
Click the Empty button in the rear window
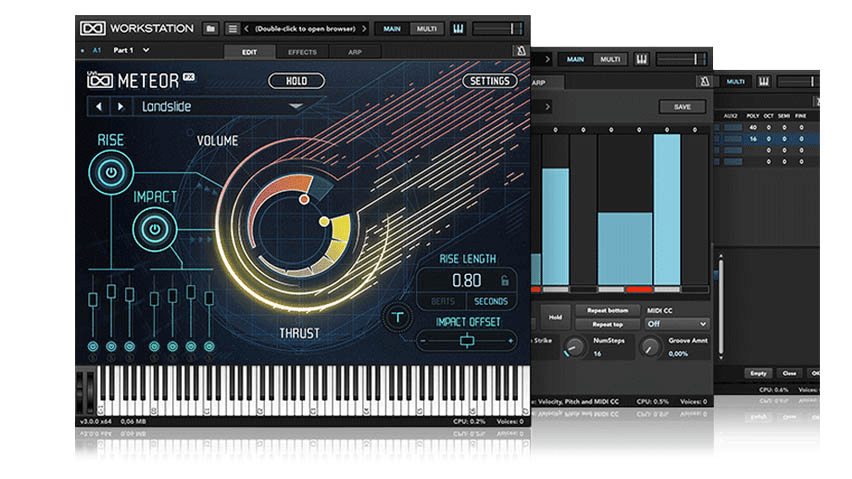(x=758, y=373)
